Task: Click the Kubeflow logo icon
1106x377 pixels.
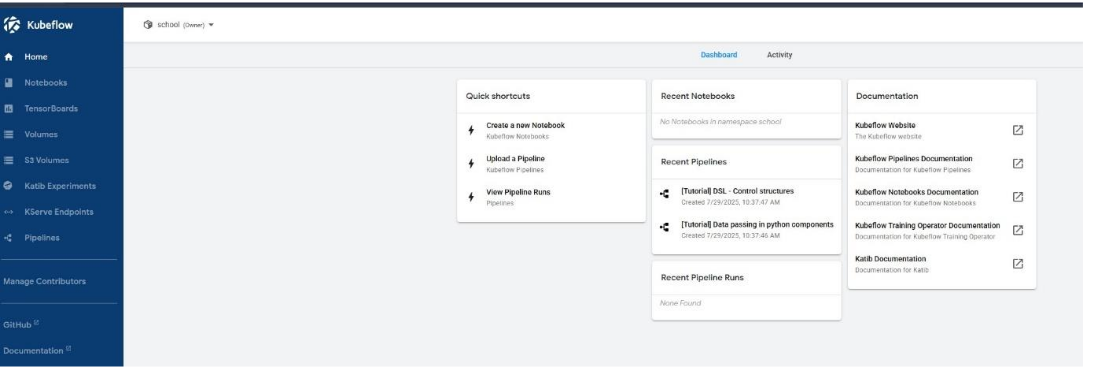Action: click(12, 25)
